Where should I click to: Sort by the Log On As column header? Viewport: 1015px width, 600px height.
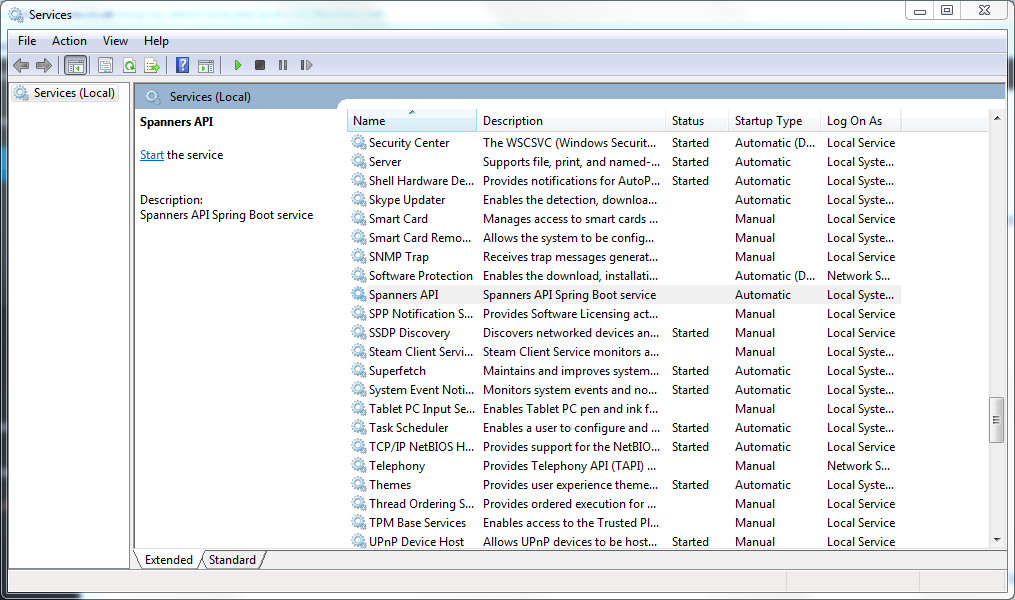coord(861,120)
